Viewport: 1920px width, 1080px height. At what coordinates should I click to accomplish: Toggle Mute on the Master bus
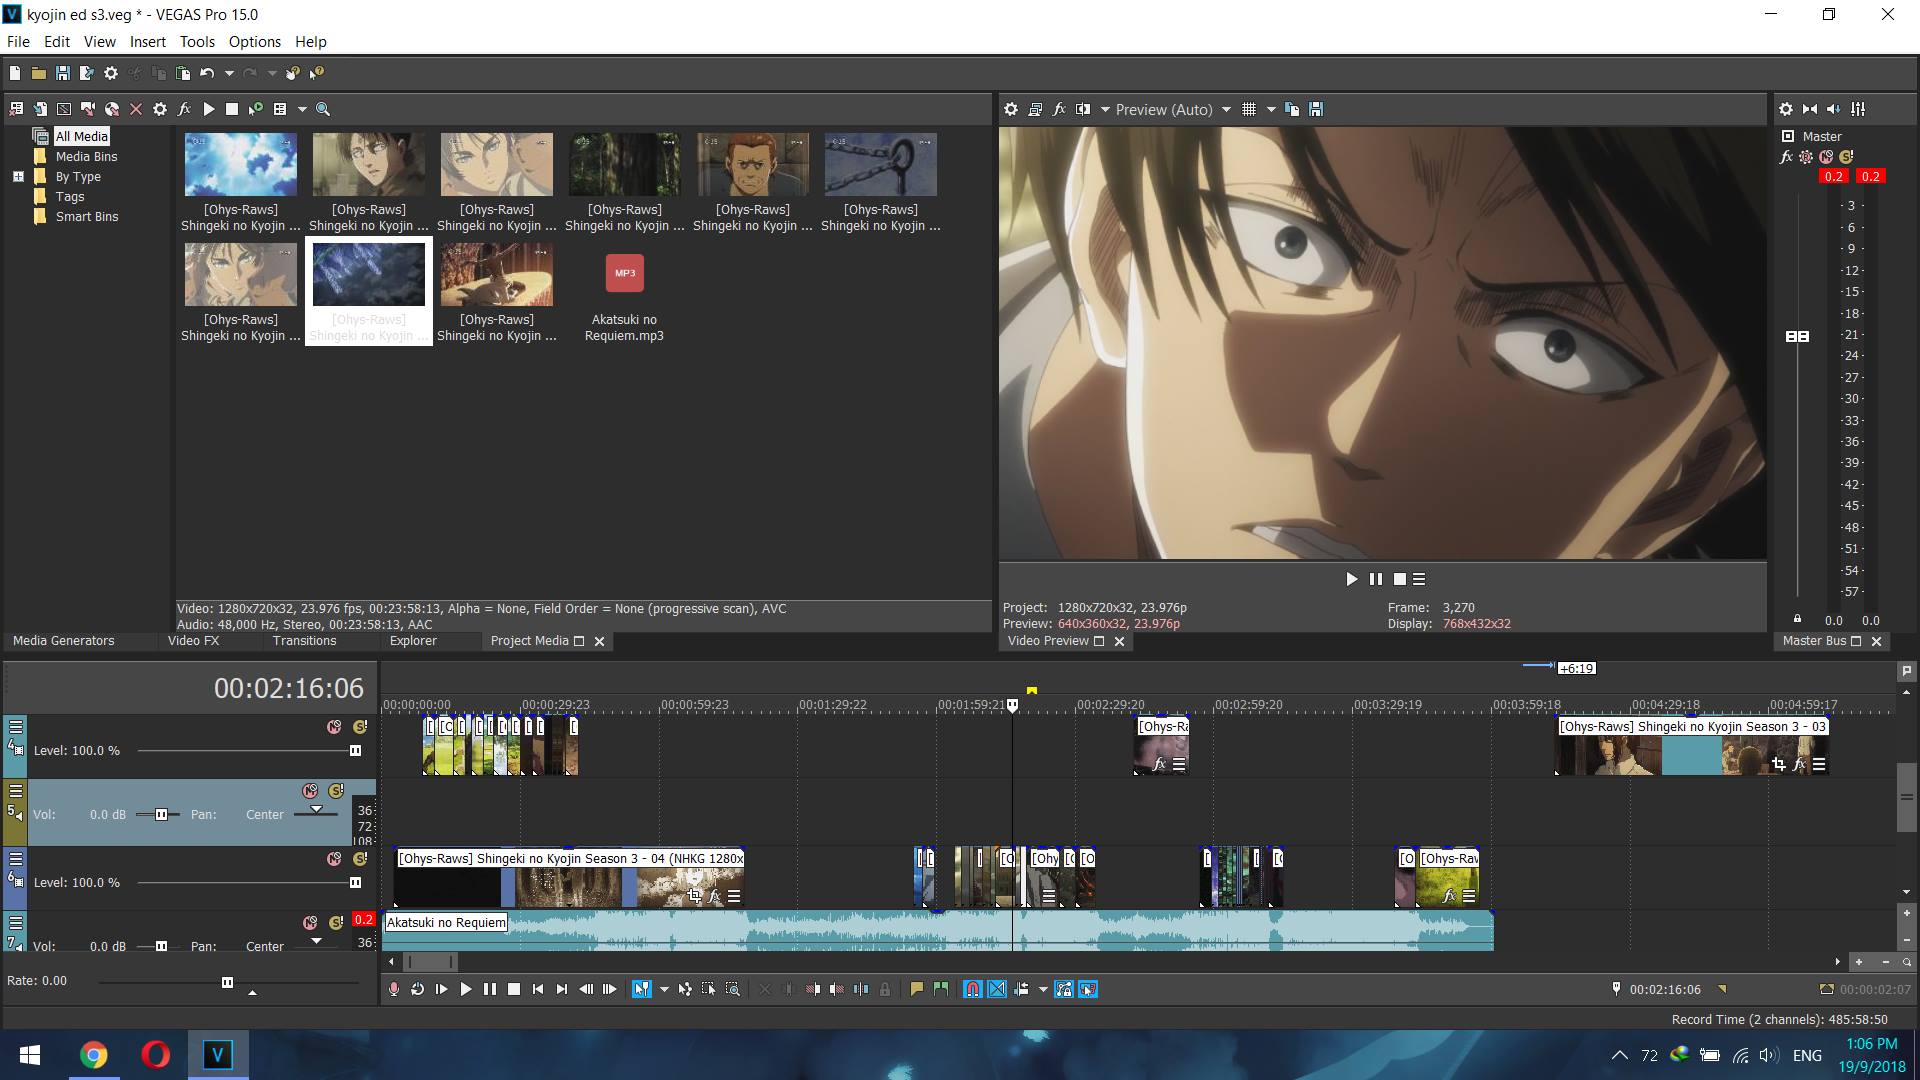point(1826,157)
